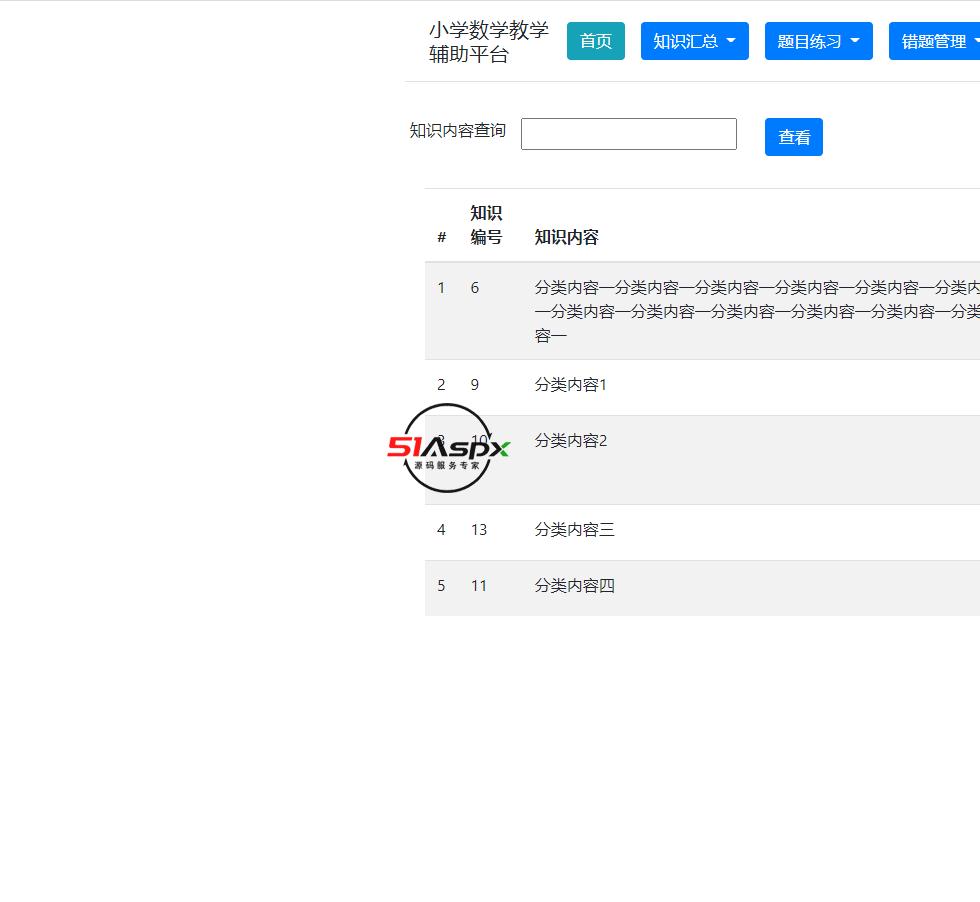Open the 知识汇总 dropdown menu

coord(694,41)
